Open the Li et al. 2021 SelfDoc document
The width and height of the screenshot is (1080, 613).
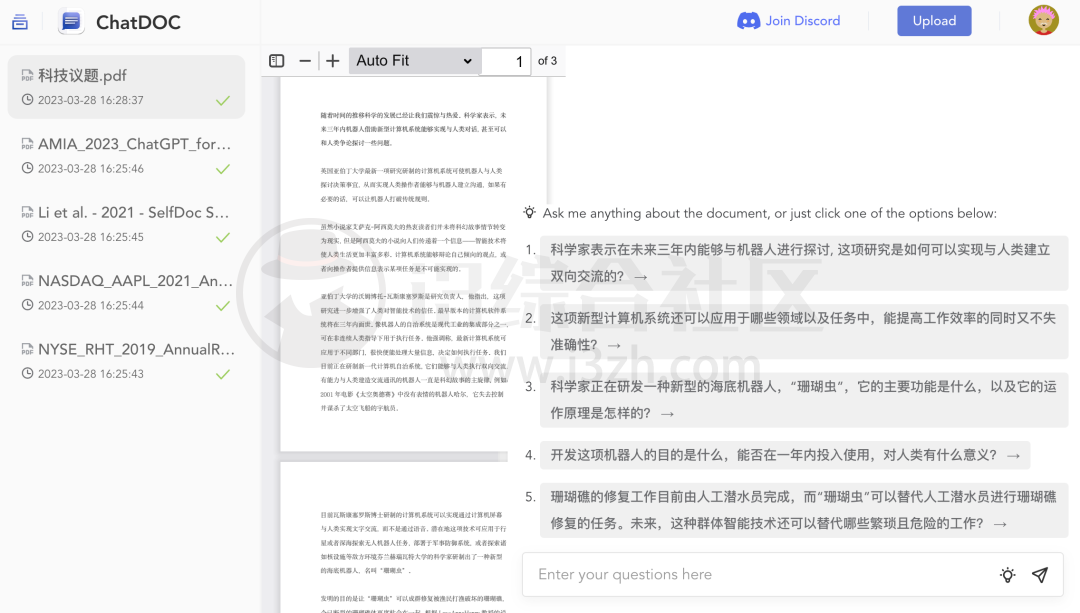coord(126,224)
